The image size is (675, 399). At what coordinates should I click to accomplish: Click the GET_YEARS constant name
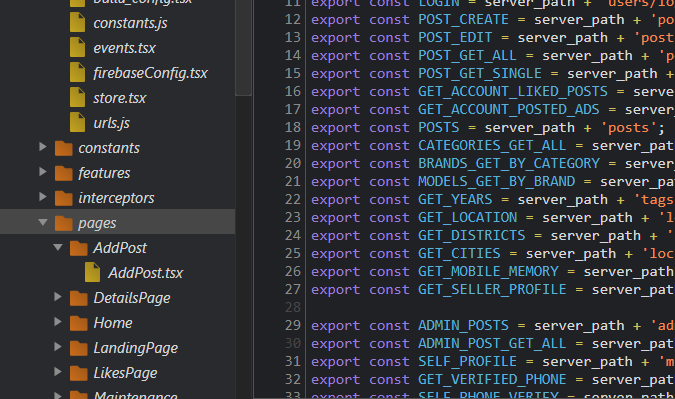coord(455,200)
